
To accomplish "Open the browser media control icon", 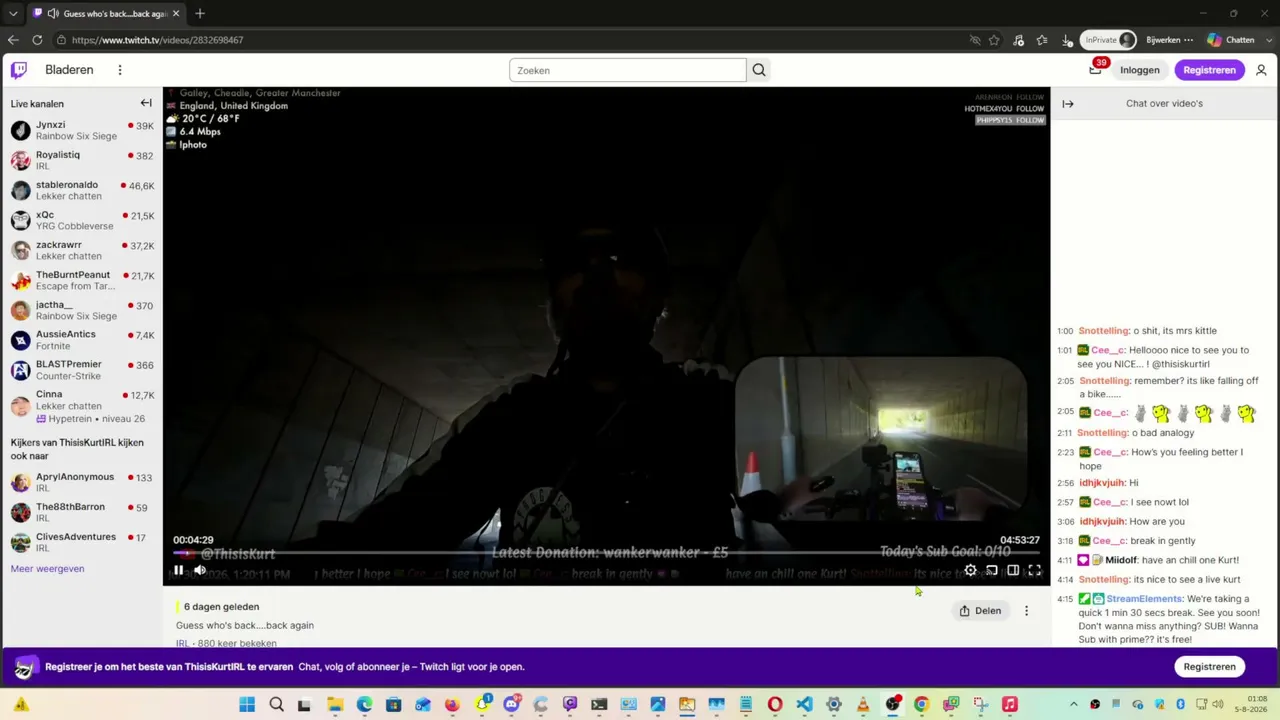I will (1018, 40).
